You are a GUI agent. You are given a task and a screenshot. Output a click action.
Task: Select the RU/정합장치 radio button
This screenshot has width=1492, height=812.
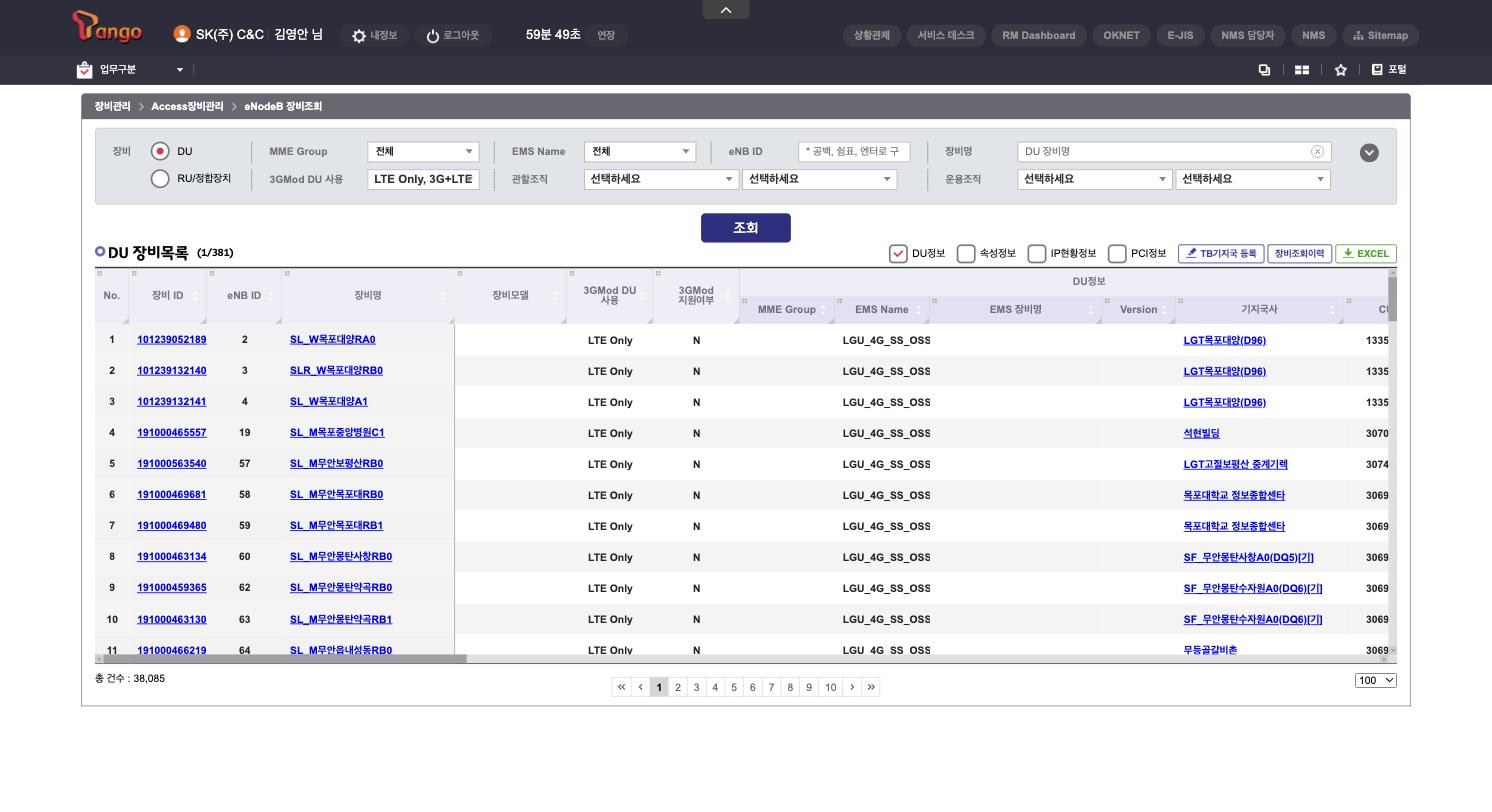coord(160,179)
